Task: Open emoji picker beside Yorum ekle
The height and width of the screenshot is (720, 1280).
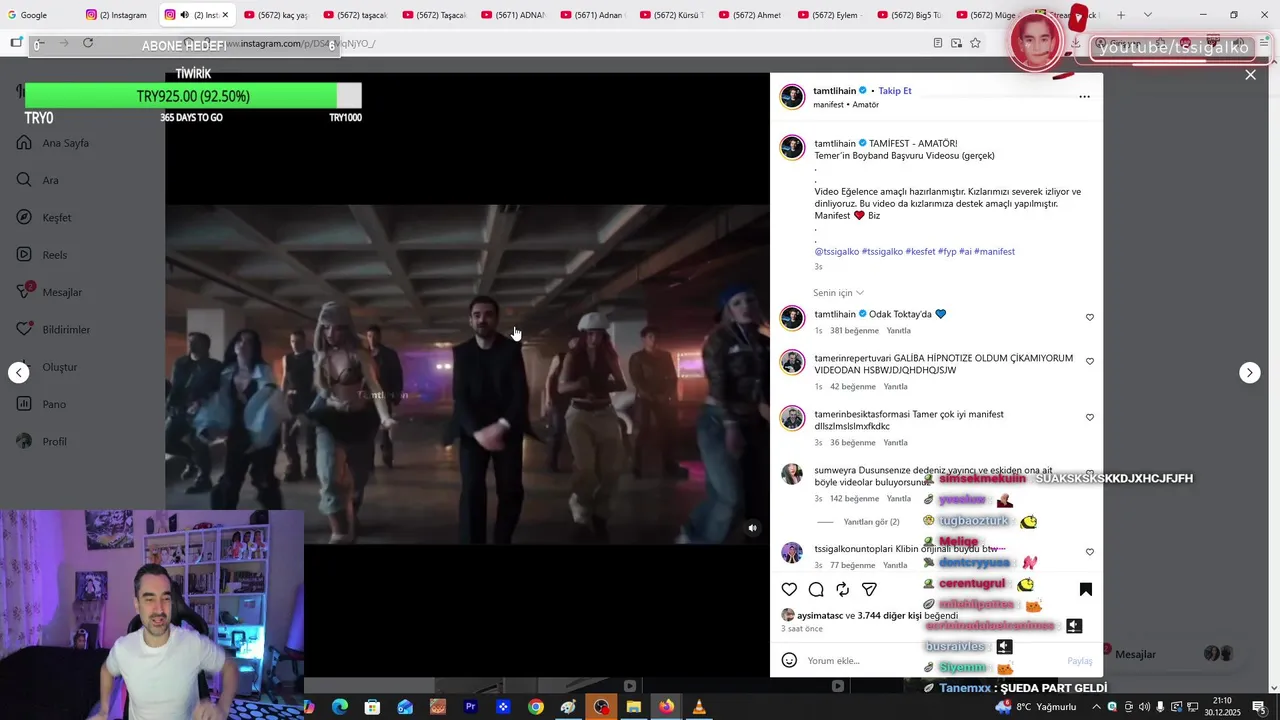Action: coord(789,660)
